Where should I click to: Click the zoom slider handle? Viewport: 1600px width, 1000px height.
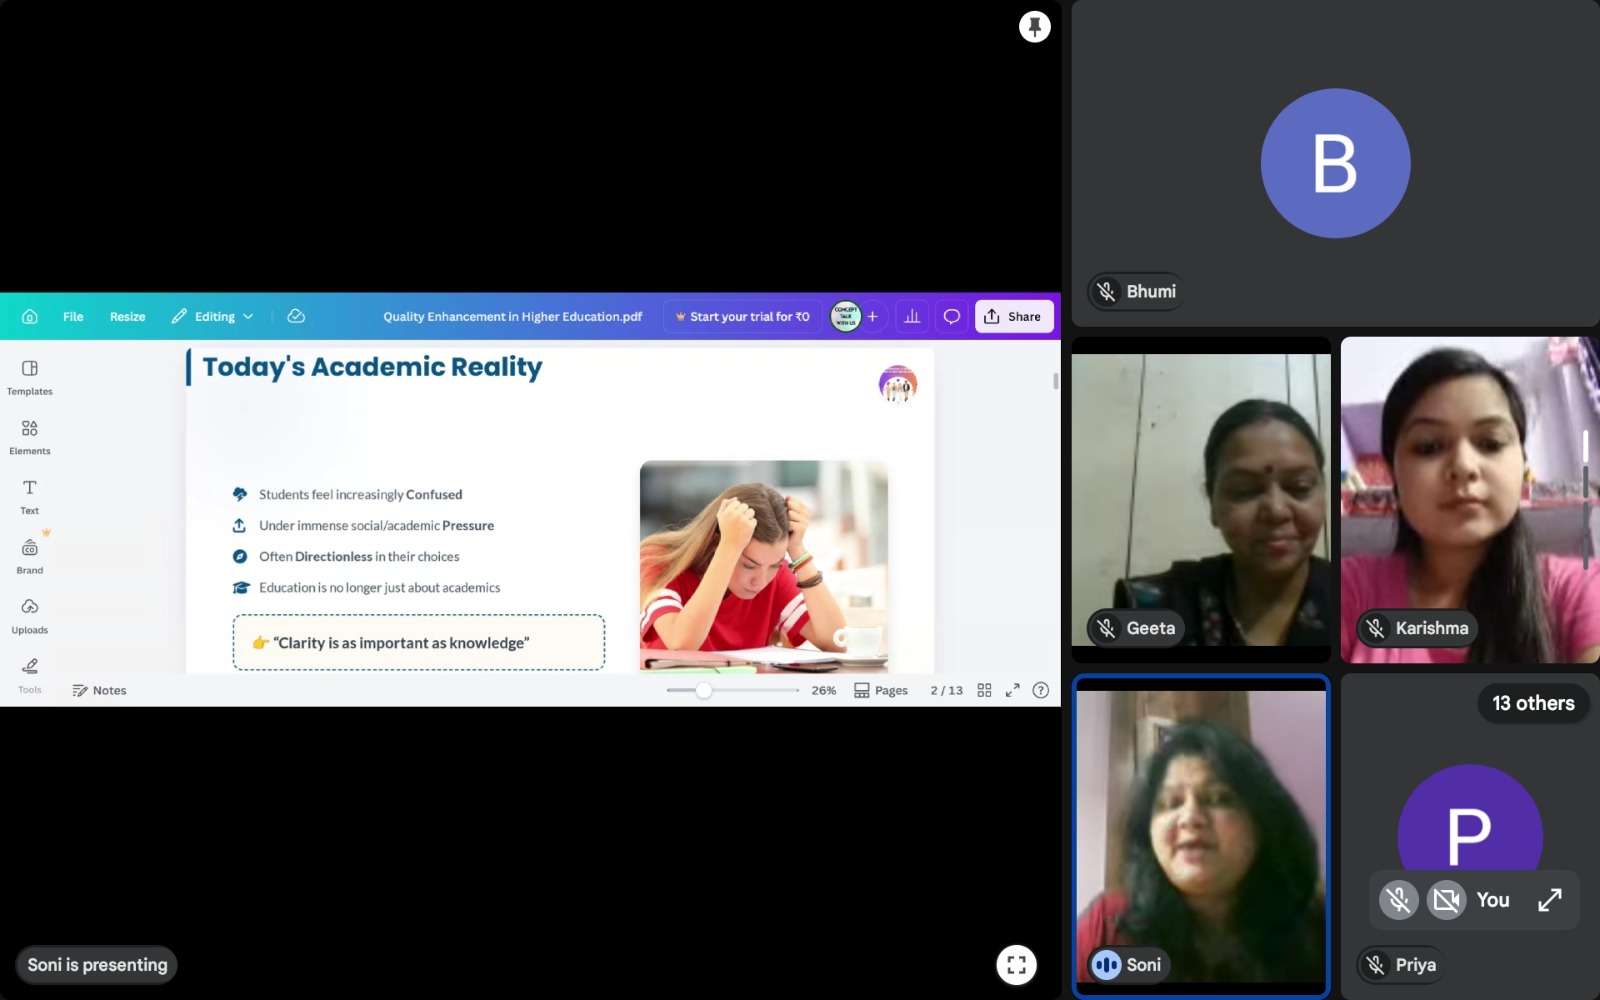704,690
